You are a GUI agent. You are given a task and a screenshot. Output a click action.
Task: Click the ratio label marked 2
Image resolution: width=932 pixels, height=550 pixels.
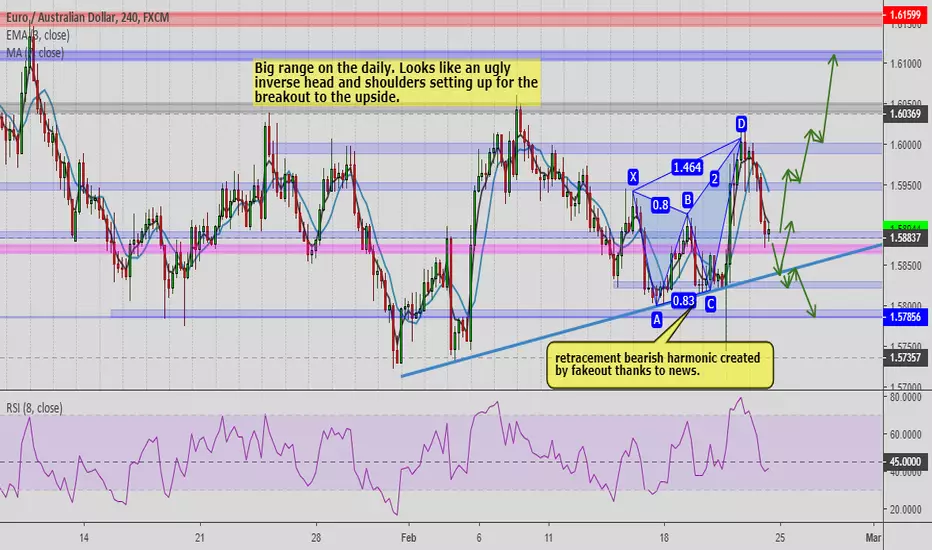[x=714, y=178]
